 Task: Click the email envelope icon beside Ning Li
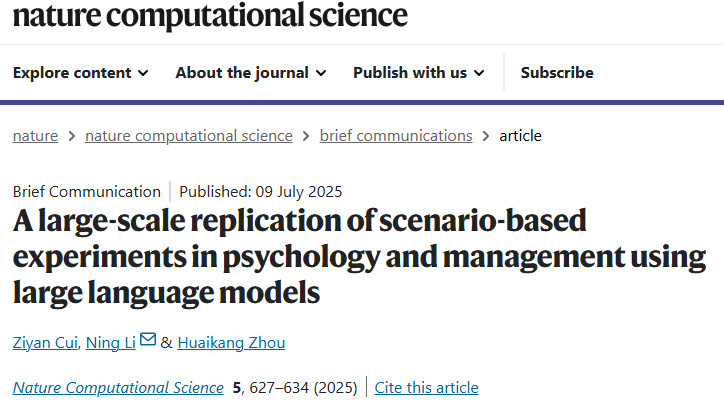pyautogui.click(x=148, y=341)
